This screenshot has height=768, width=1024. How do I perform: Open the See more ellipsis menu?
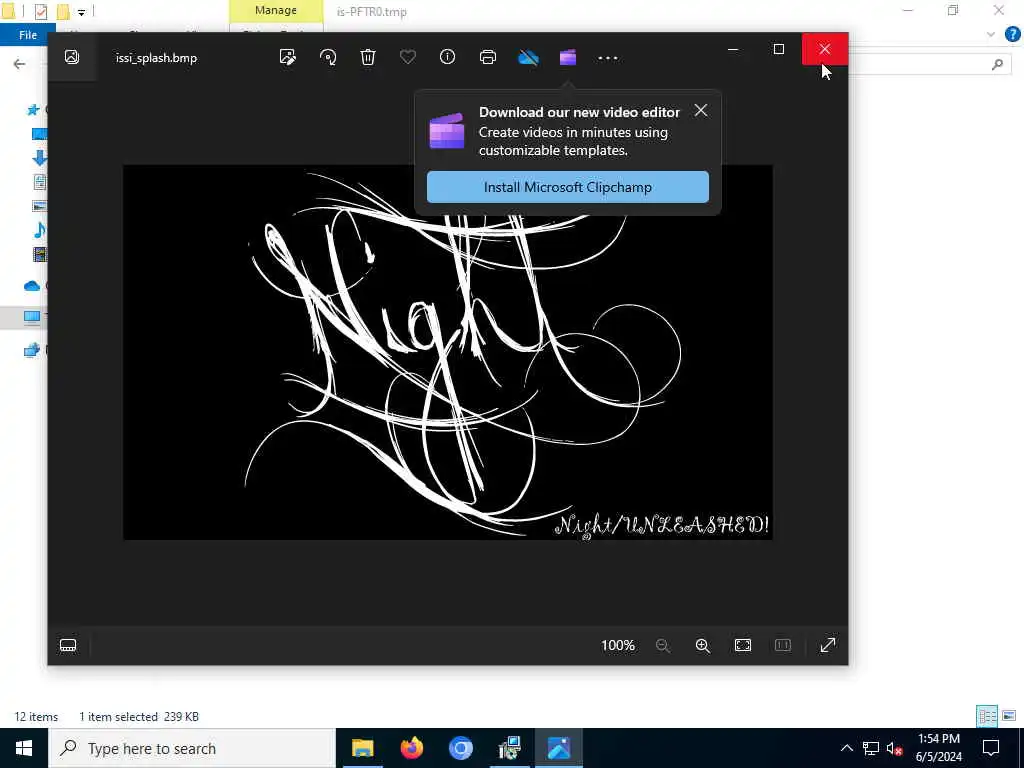click(607, 58)
